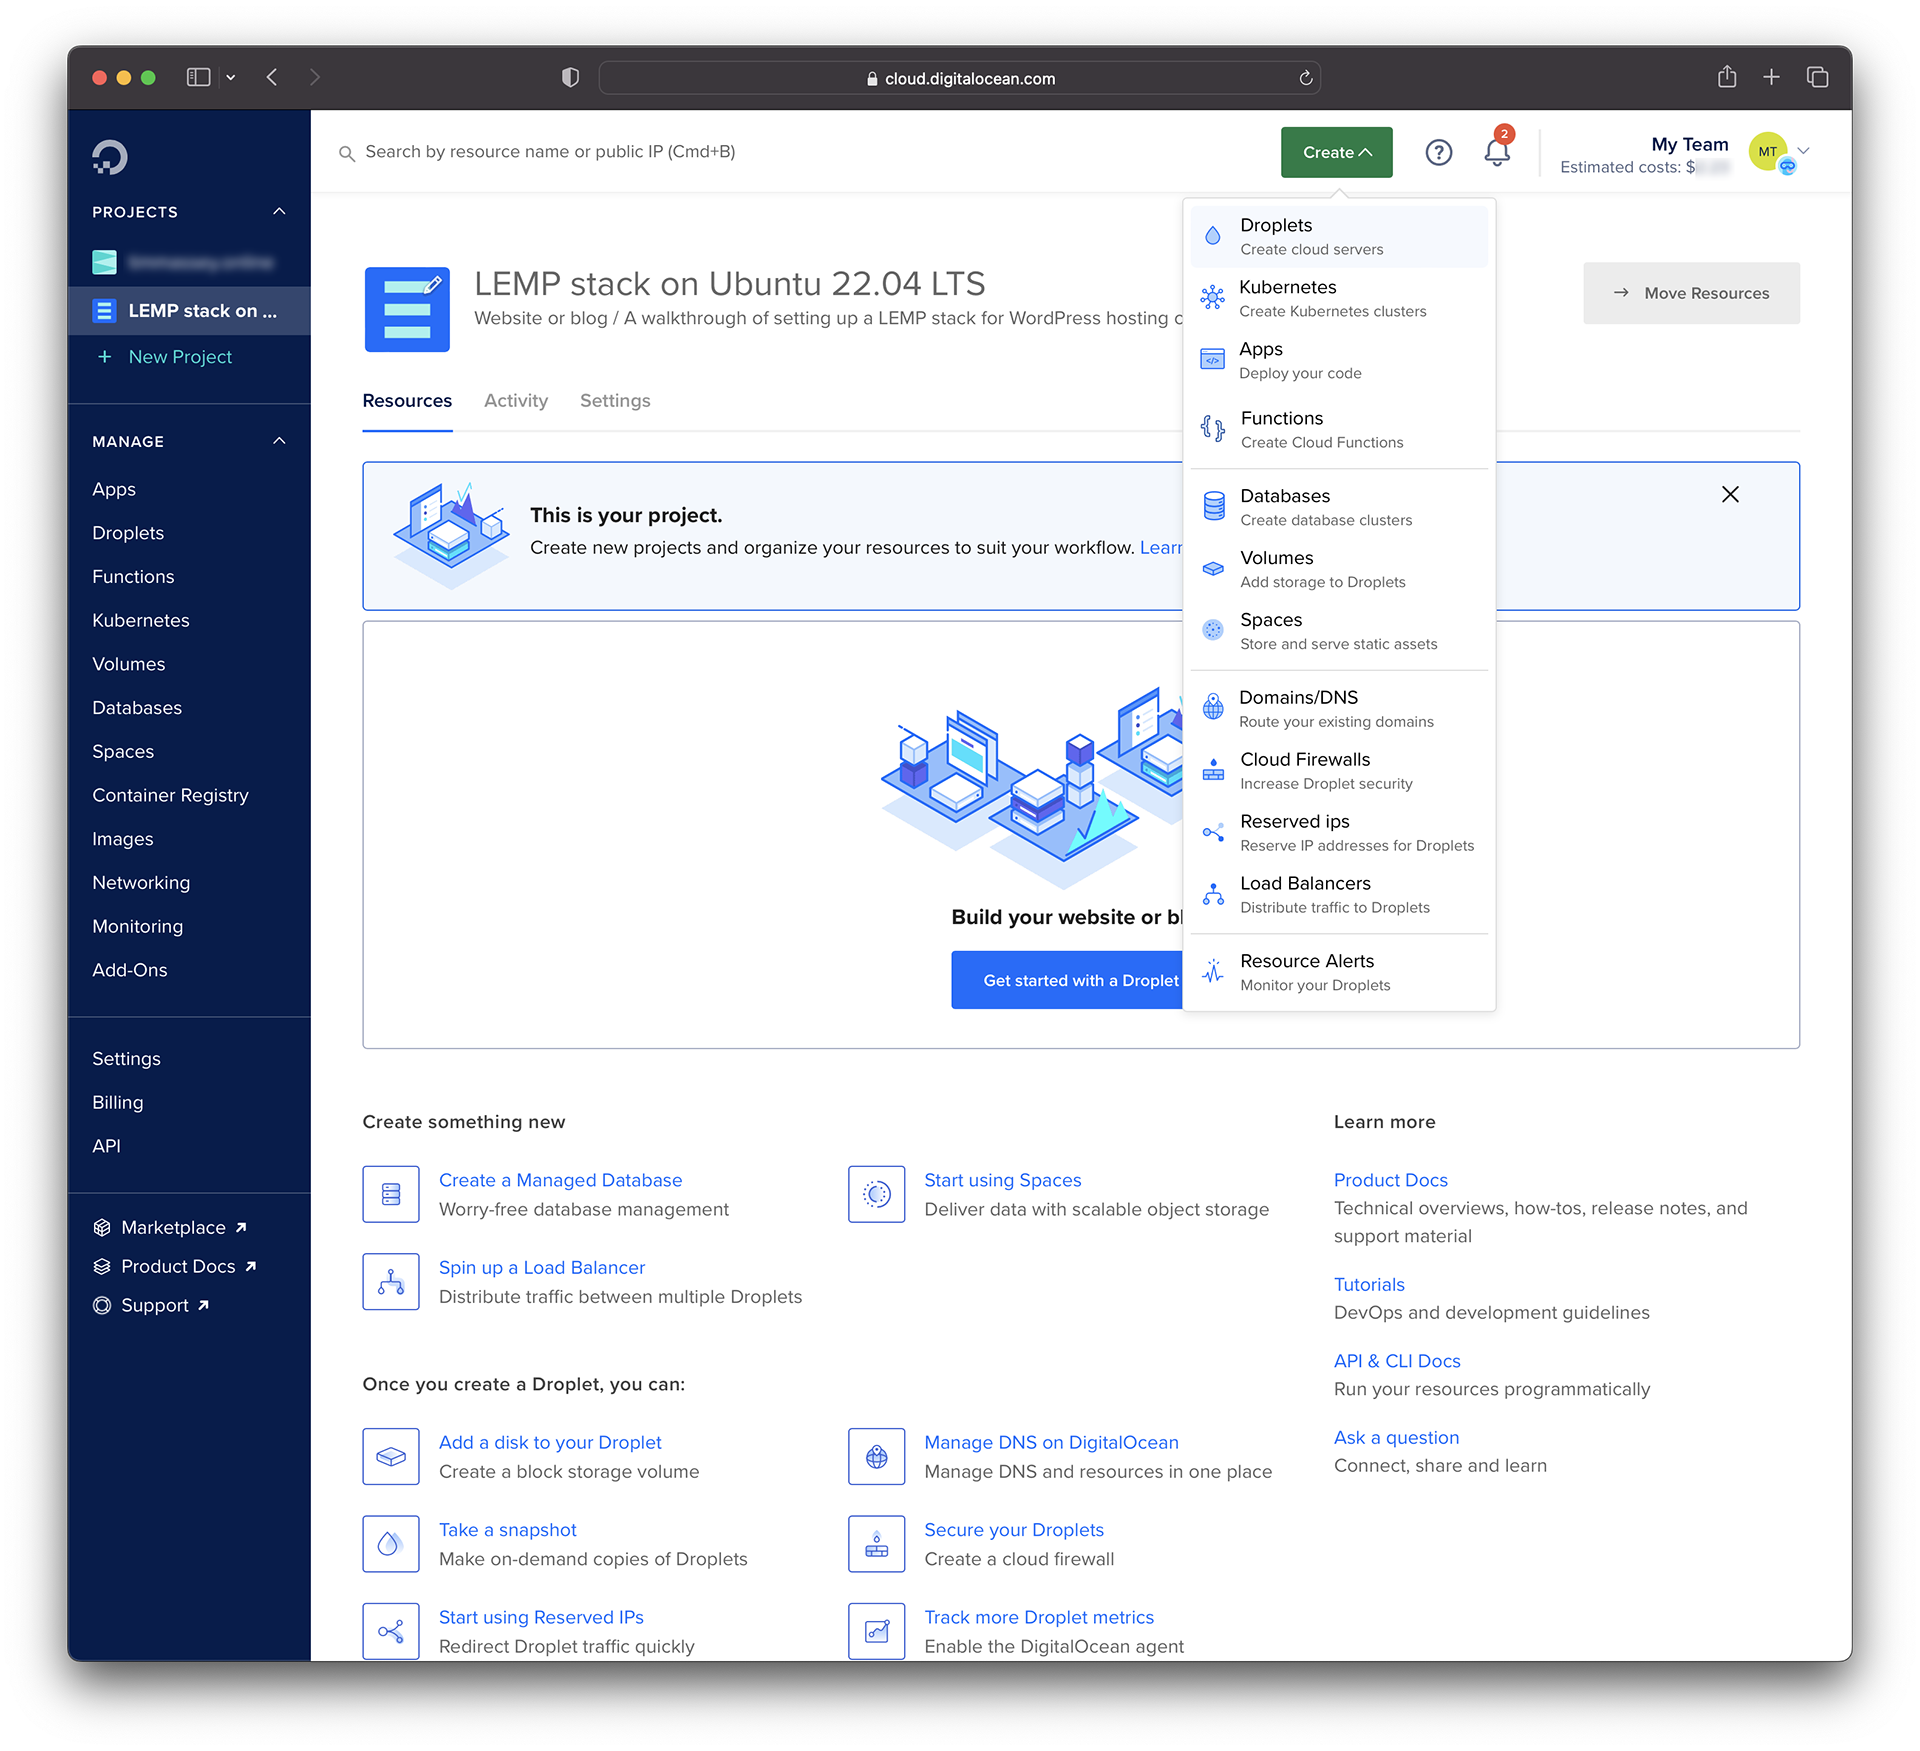Show all browser tabs overview icon
The height and width of the screenshot is (1751, 1920).
(1817, 77)
